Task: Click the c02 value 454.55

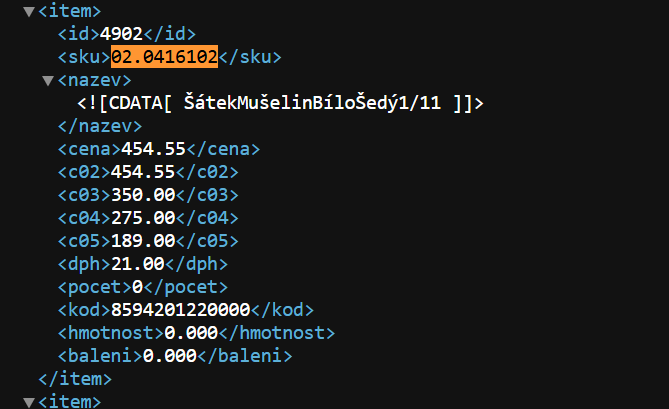Action: (x=143, y=172)
